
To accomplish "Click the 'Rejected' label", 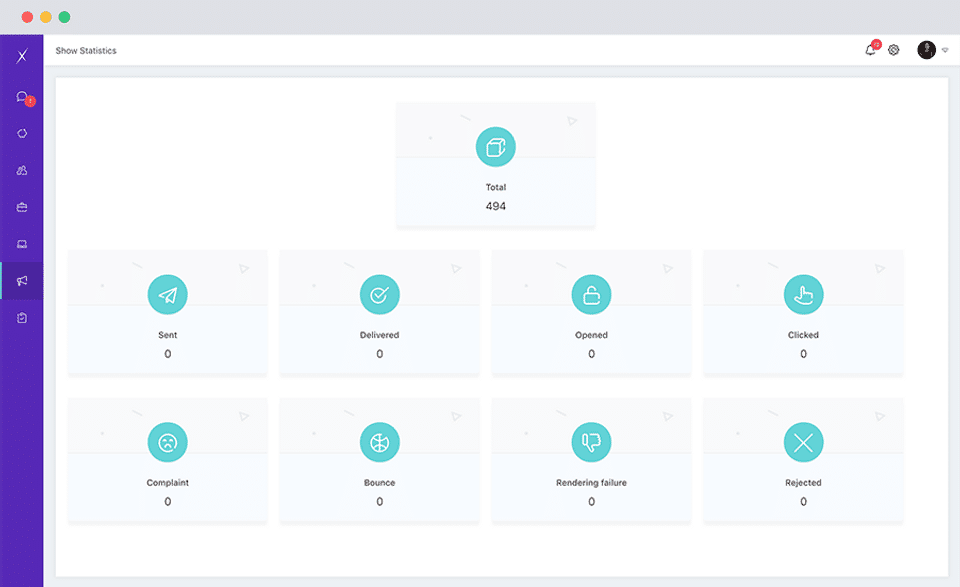I will 803,482.
